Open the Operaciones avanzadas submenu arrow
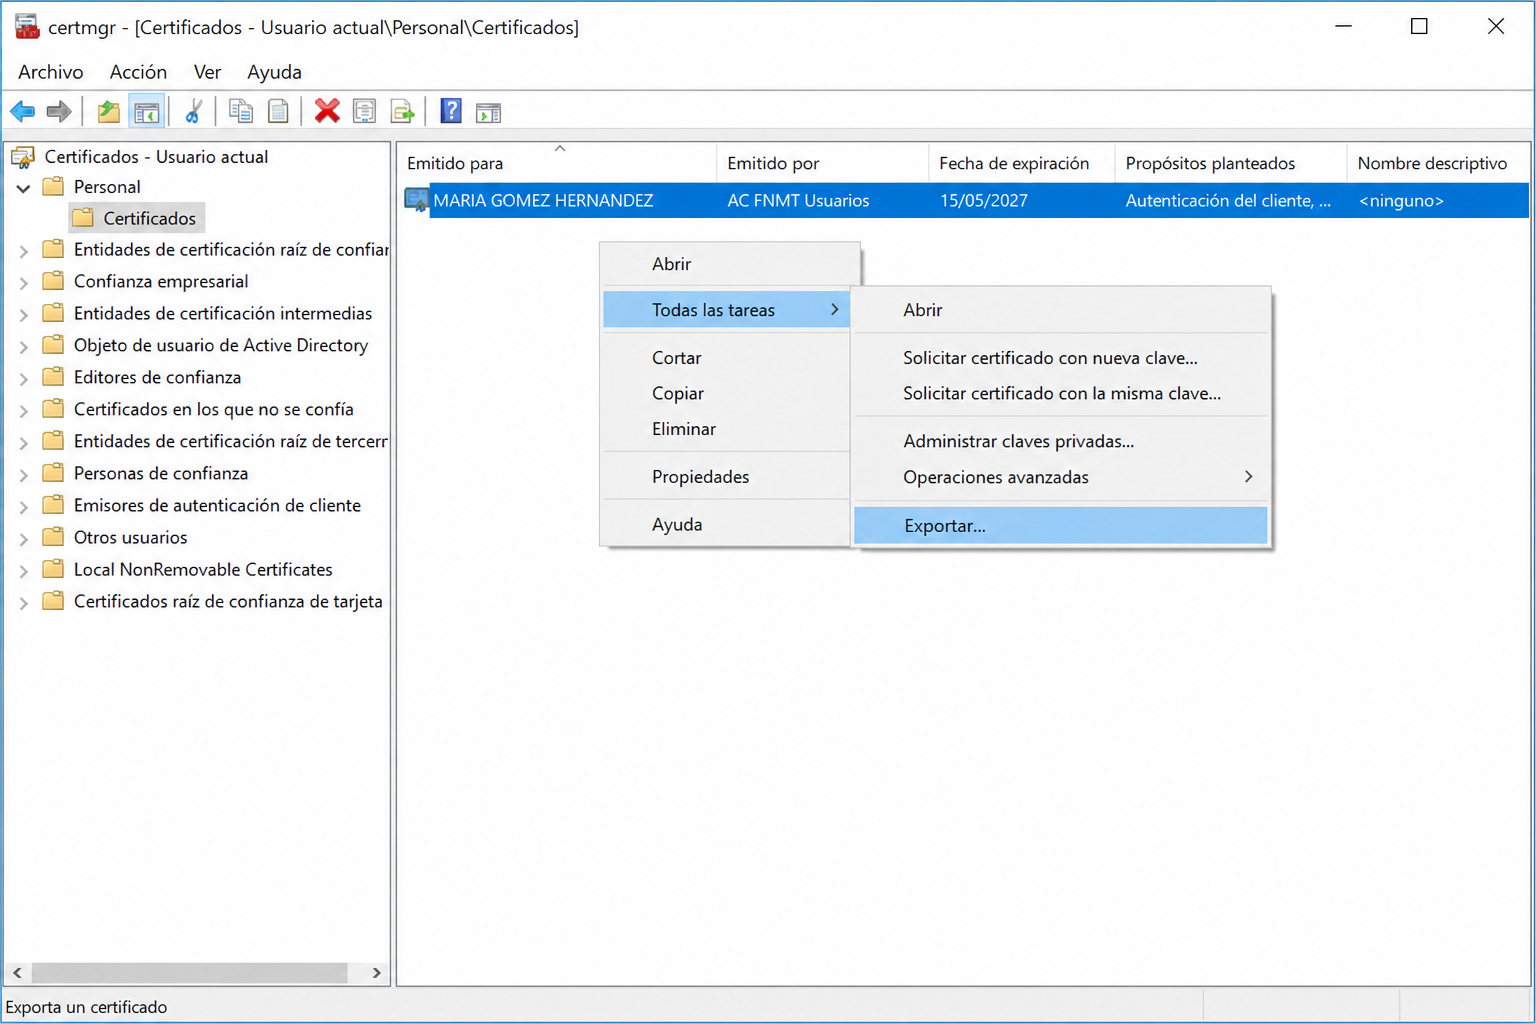The height and width of the screenshot is (1024, 1536). pos(1248,477)
